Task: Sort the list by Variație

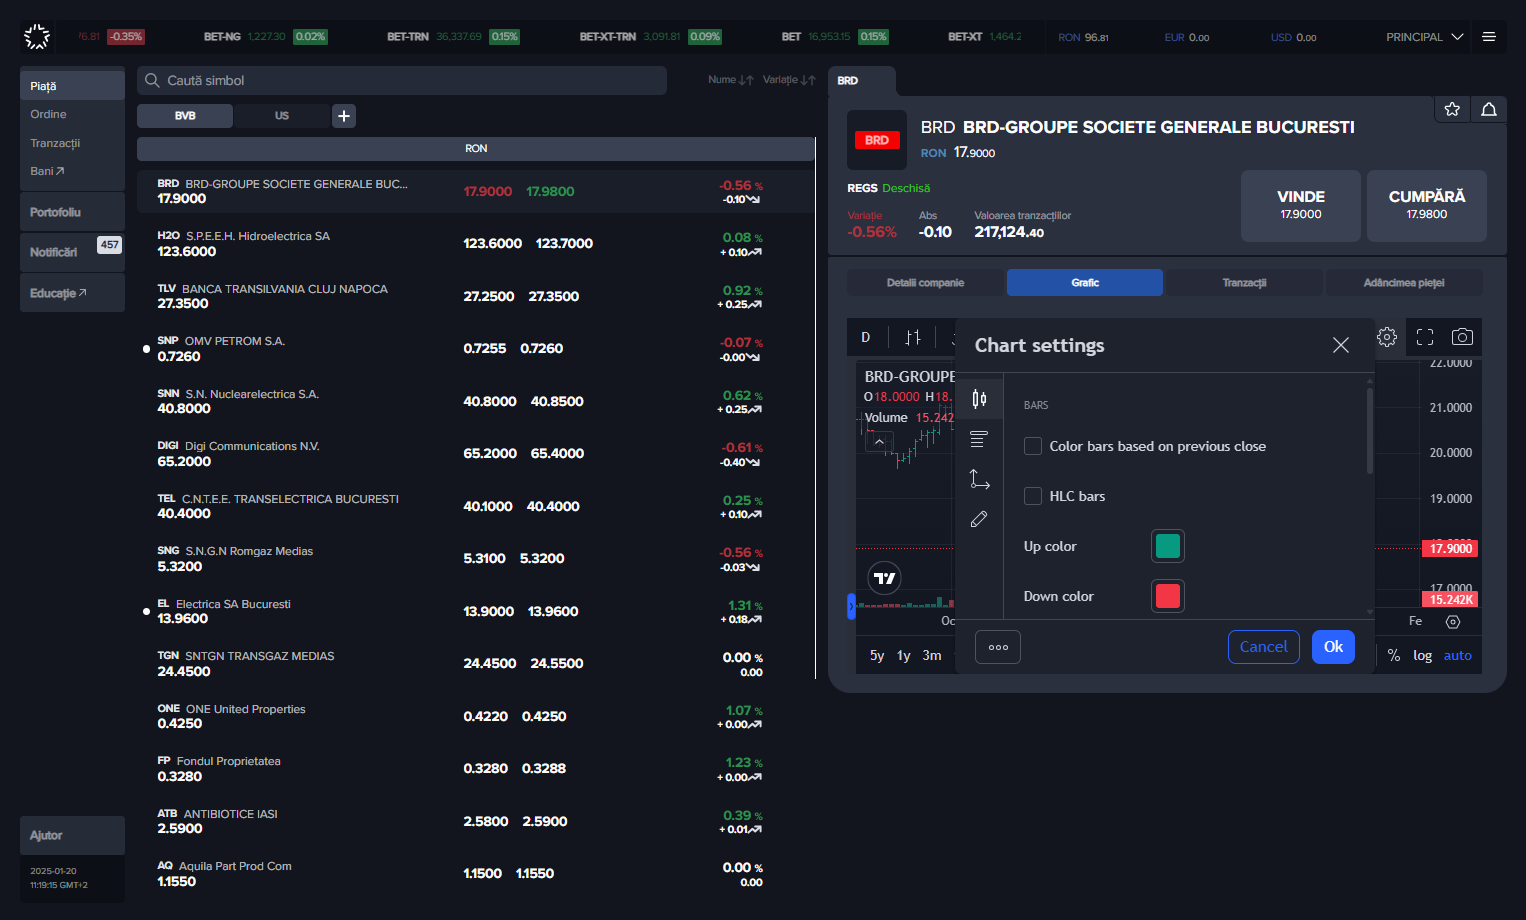Action: (789, 80)
